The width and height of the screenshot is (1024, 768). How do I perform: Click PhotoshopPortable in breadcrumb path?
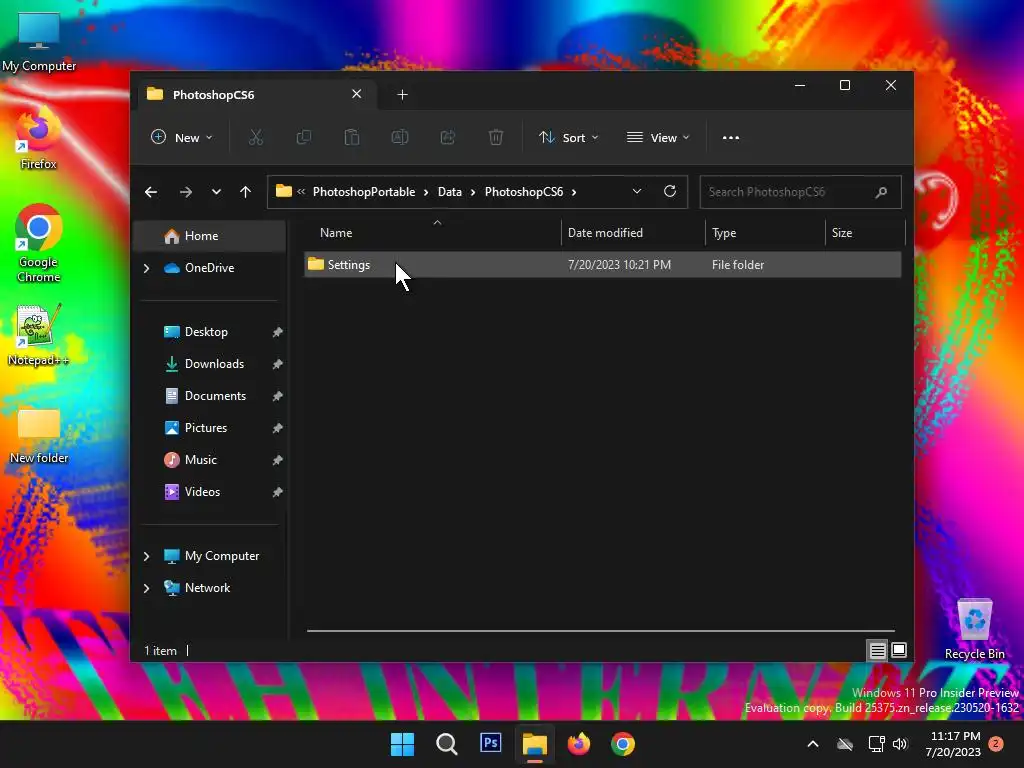point(364,192)
